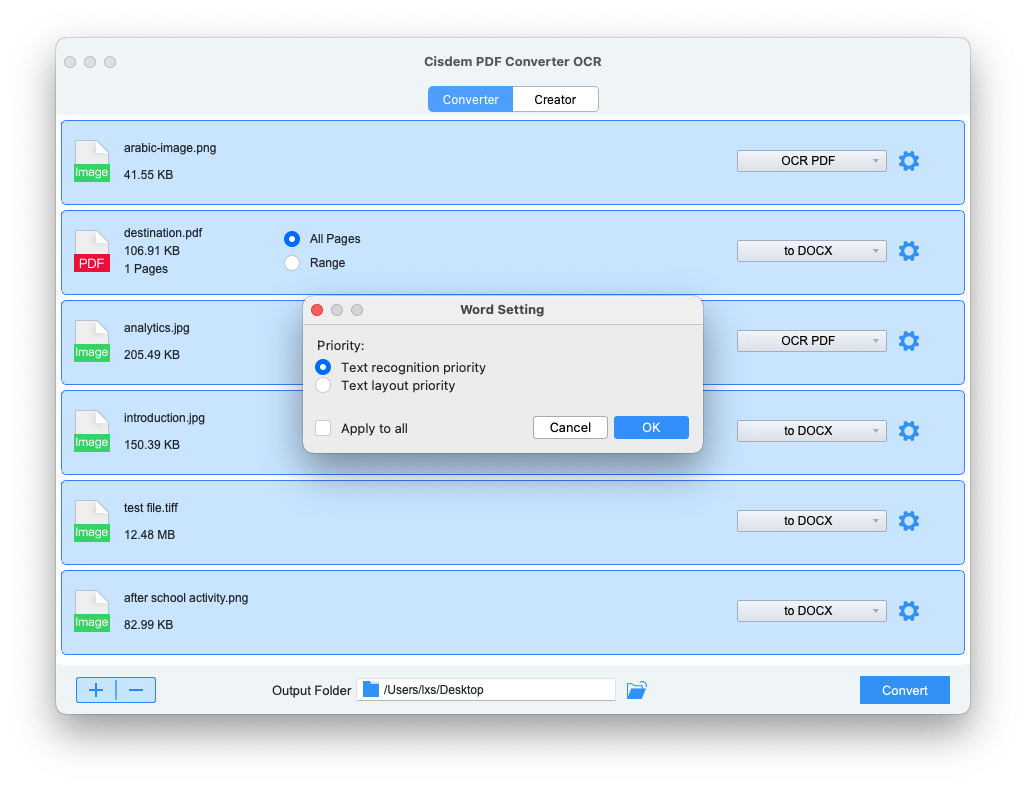Image resolution: width=1026 pixels, height=788 pixels.
Task: Click the 106.91 KB file size
Action: [152, 251]
